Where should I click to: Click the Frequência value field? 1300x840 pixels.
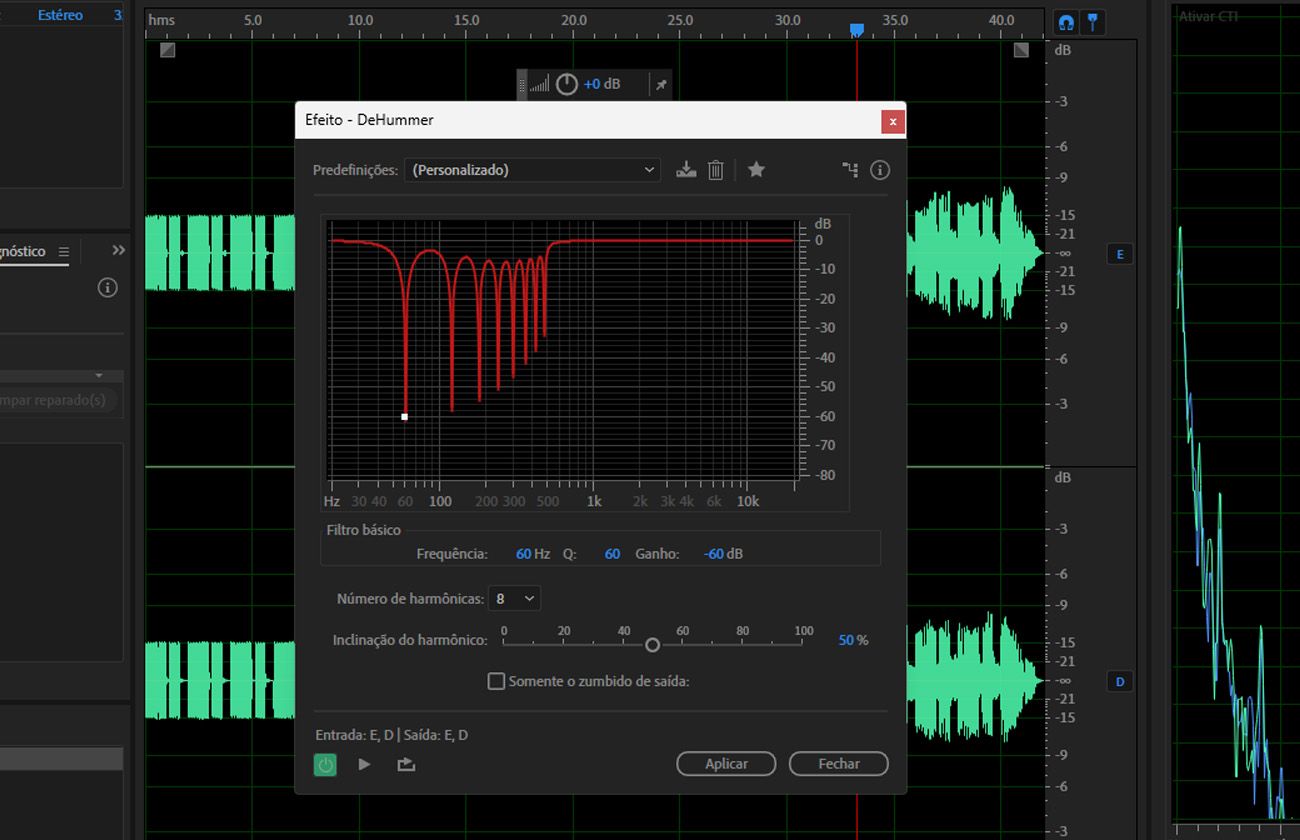tap(523, 553)
